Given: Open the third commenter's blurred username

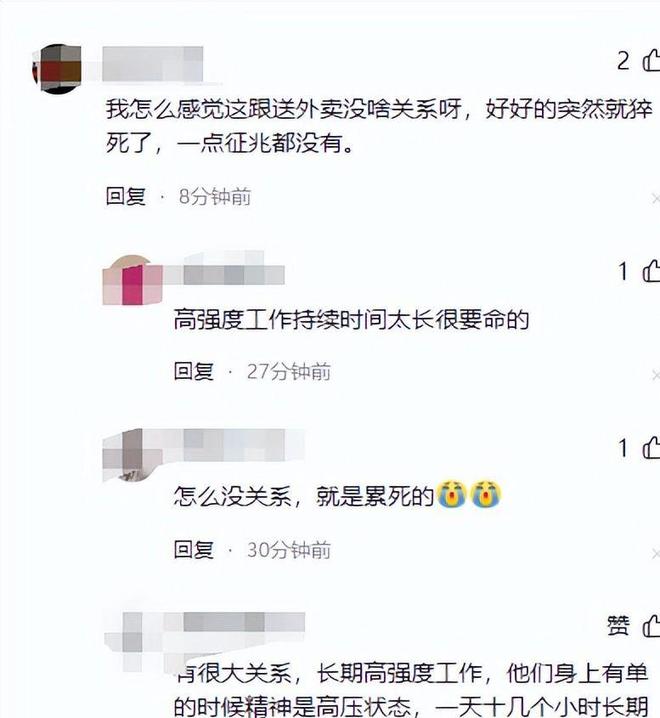Looking at the screenshot, I should click(235, 444).
